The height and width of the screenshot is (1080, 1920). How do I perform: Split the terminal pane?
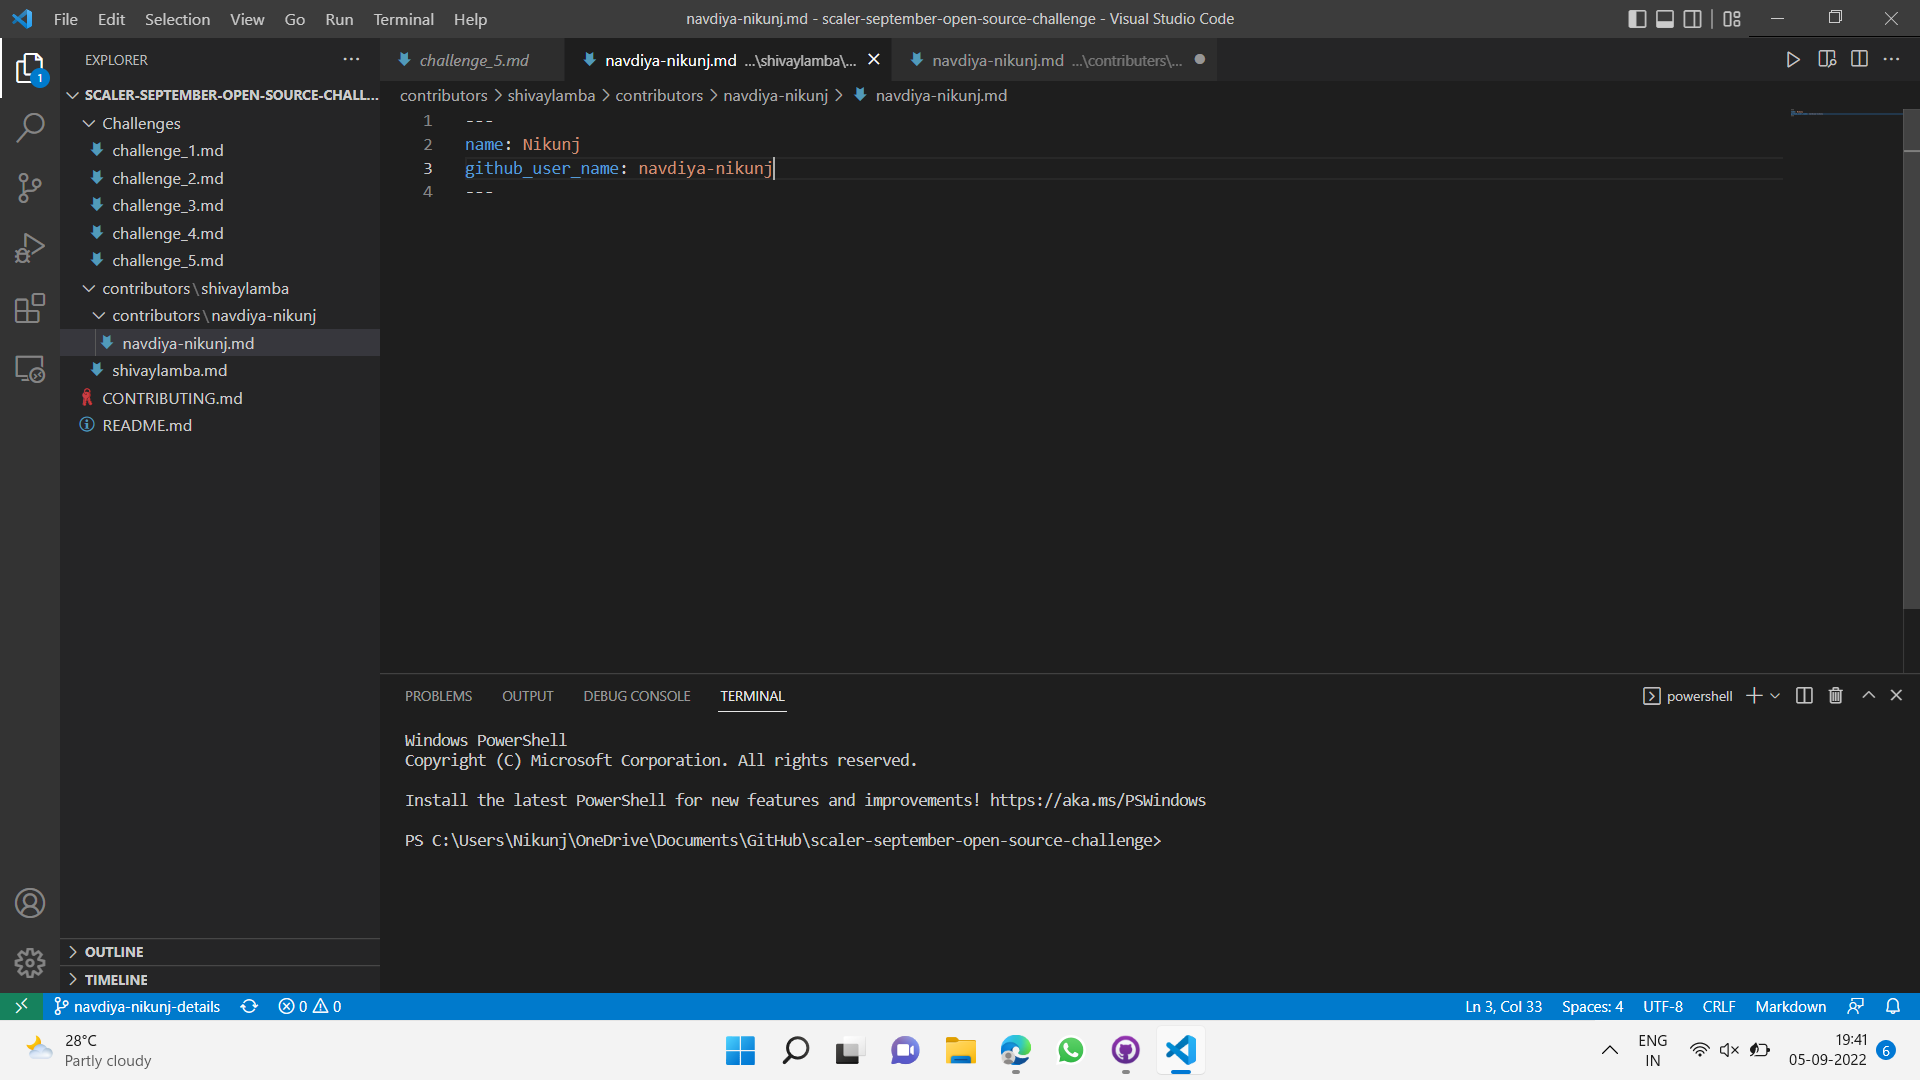pyautogui.click(x=1803, y=695)
